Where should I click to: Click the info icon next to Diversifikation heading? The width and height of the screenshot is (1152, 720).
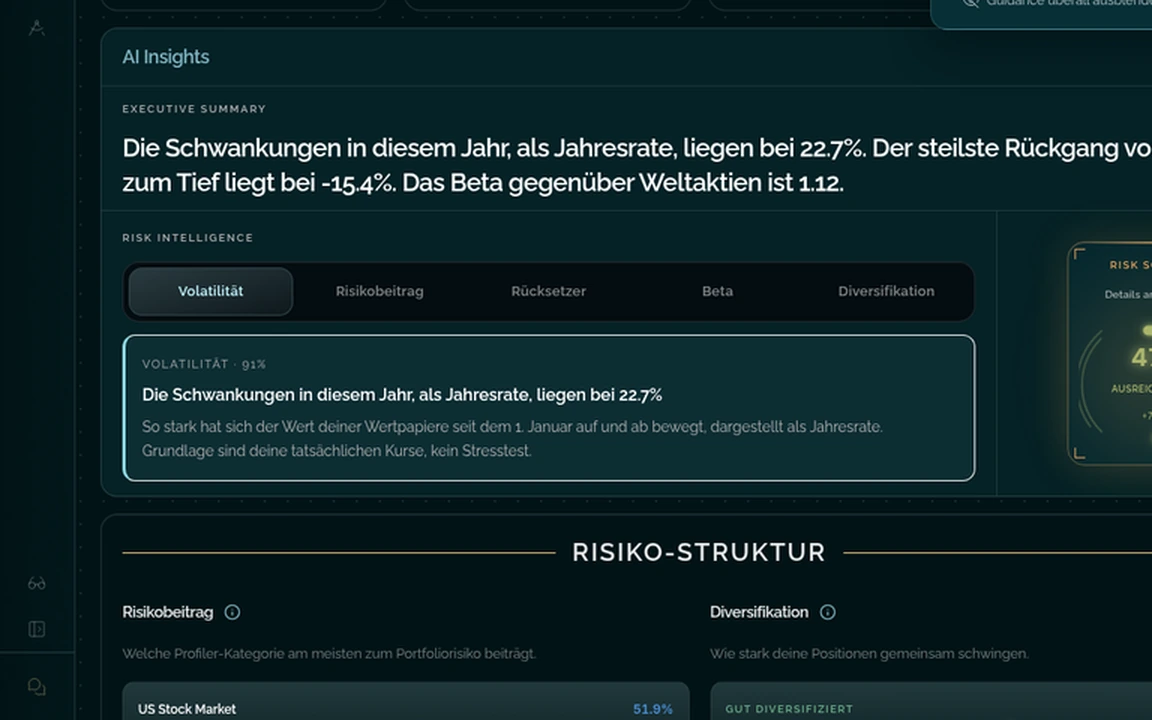tap(827, 612)
